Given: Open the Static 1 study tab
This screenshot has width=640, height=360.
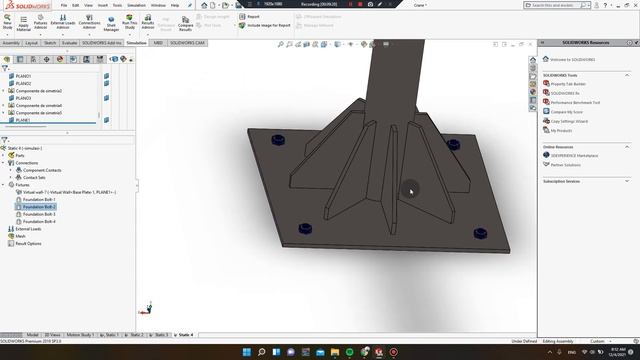Looking at the screenshot, I should (109, 335).
